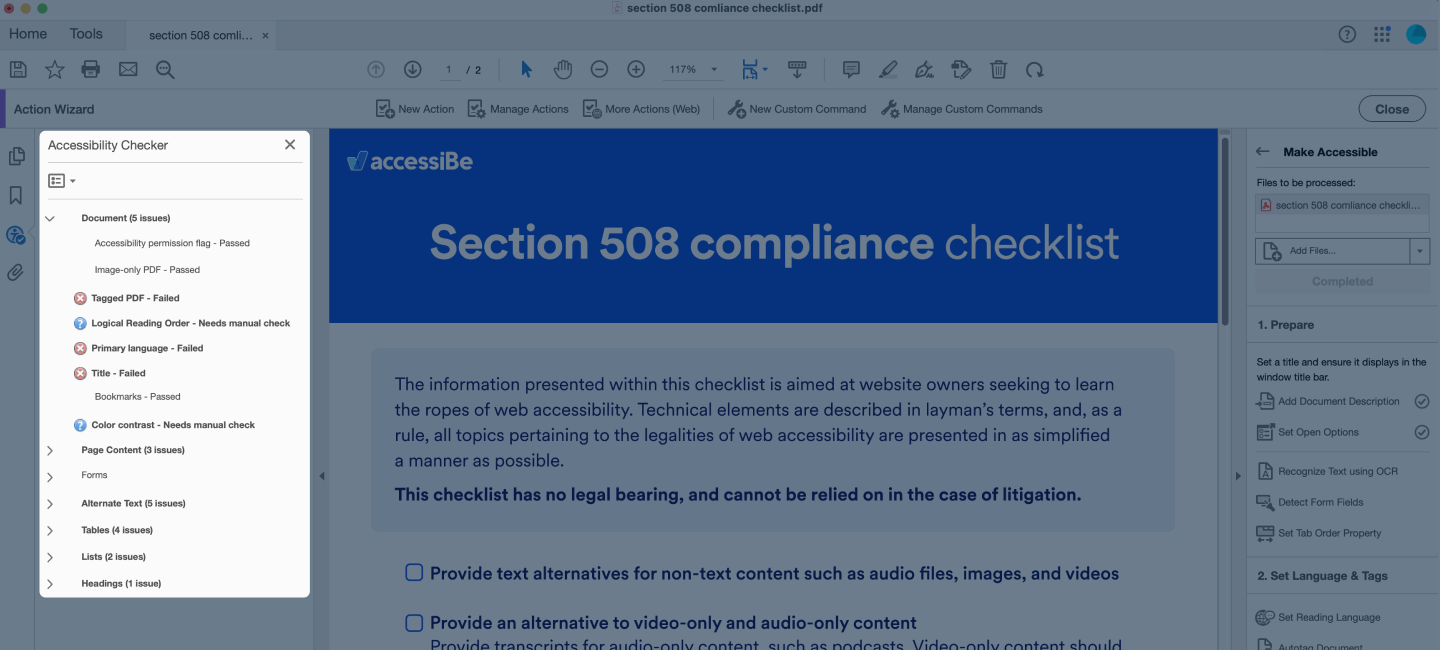Zoom out of the document

point(599,69)
